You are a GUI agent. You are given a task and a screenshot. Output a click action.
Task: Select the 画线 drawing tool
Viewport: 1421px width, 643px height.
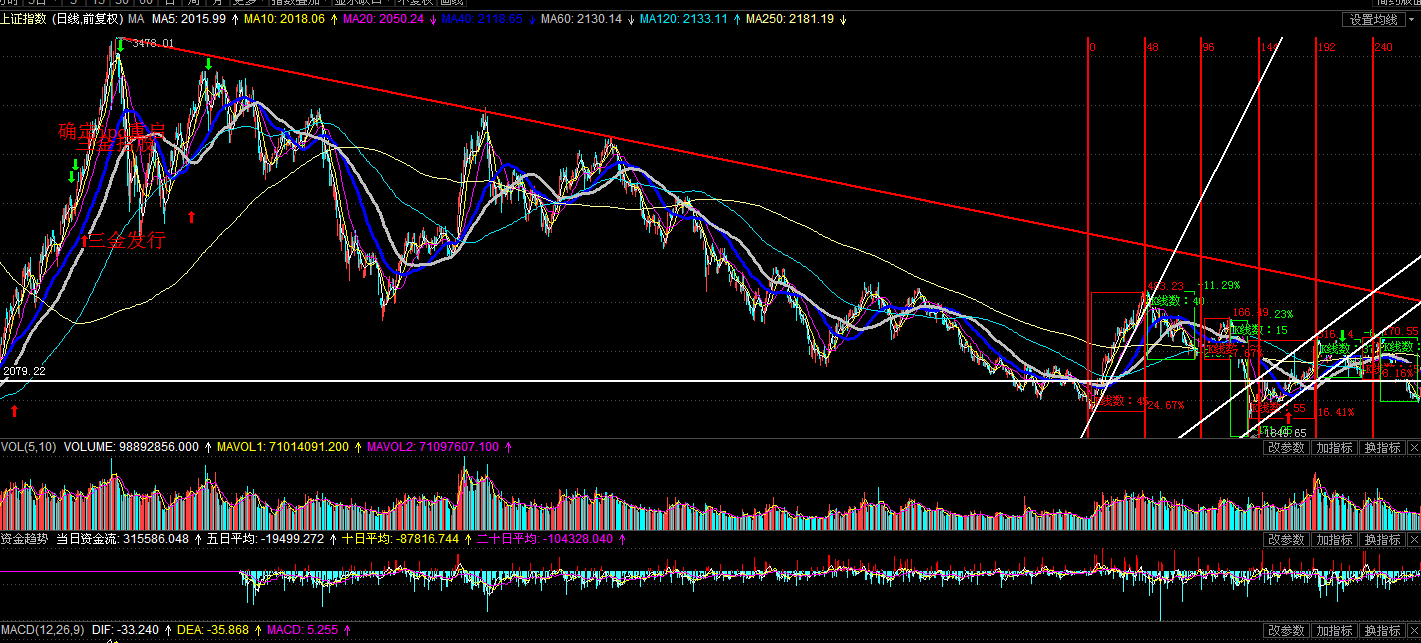[x=455, y=3]
